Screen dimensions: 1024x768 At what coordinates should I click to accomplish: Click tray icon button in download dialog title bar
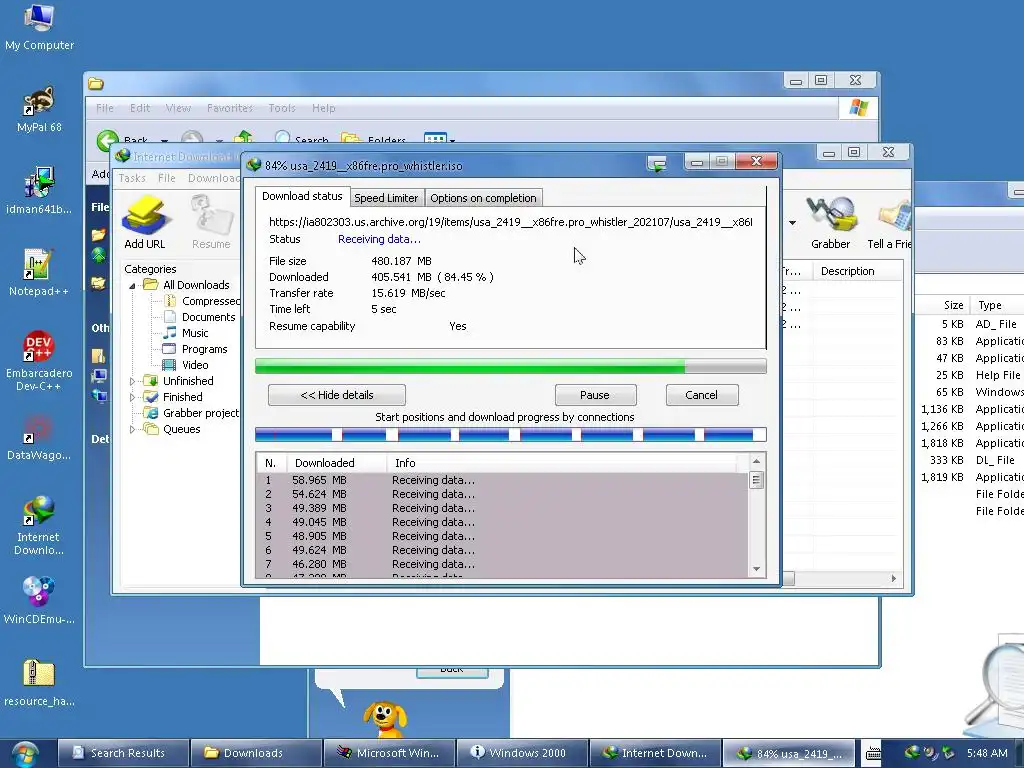pos(656,163)
